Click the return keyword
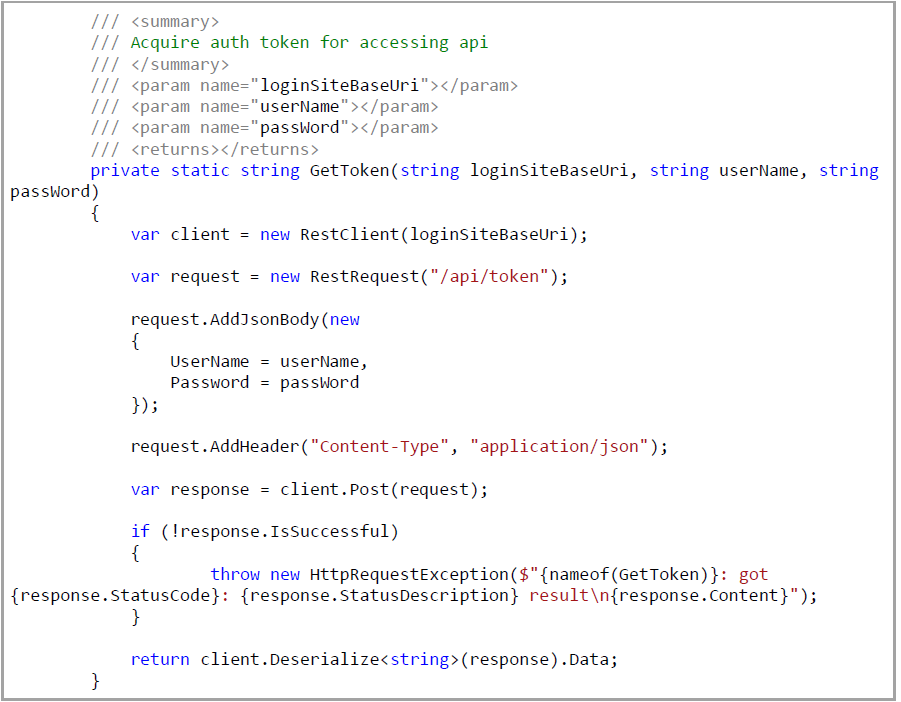This screenshot has height=702, width=901. tap(160, 659)
